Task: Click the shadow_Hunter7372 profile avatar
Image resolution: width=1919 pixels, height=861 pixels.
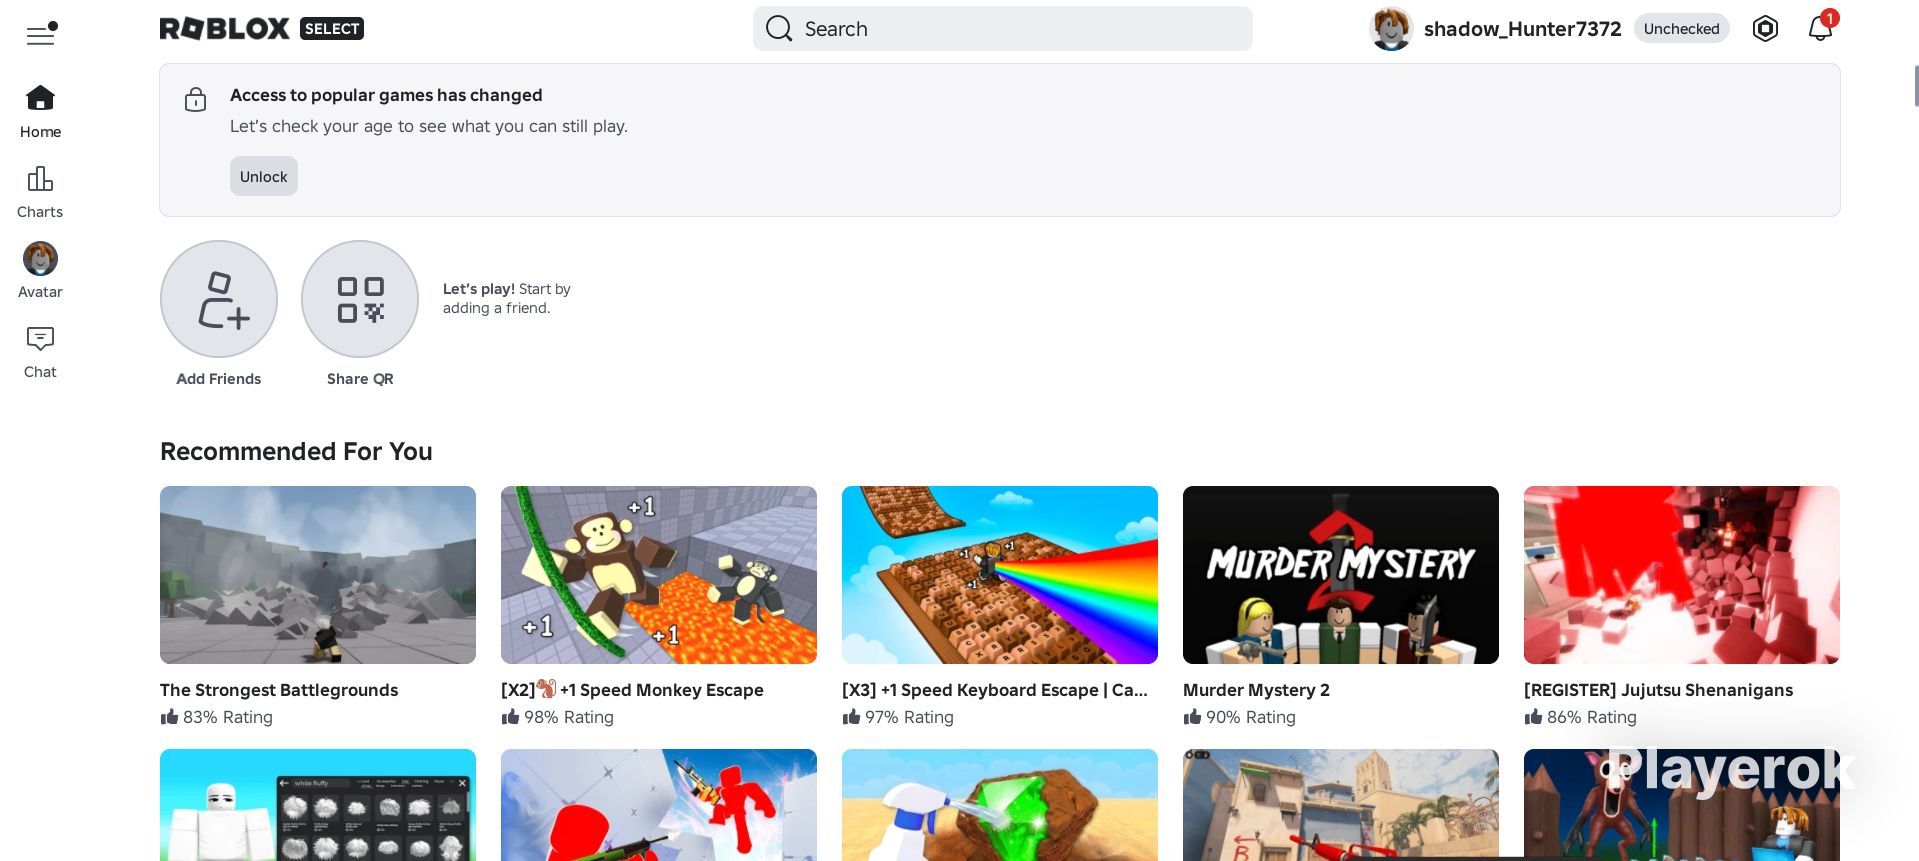Action: [1391, 29]
